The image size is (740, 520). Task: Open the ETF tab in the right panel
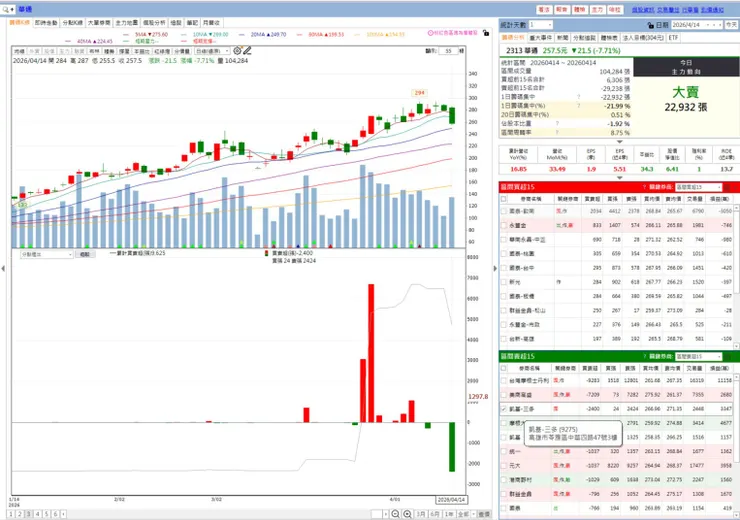[673, 38]
